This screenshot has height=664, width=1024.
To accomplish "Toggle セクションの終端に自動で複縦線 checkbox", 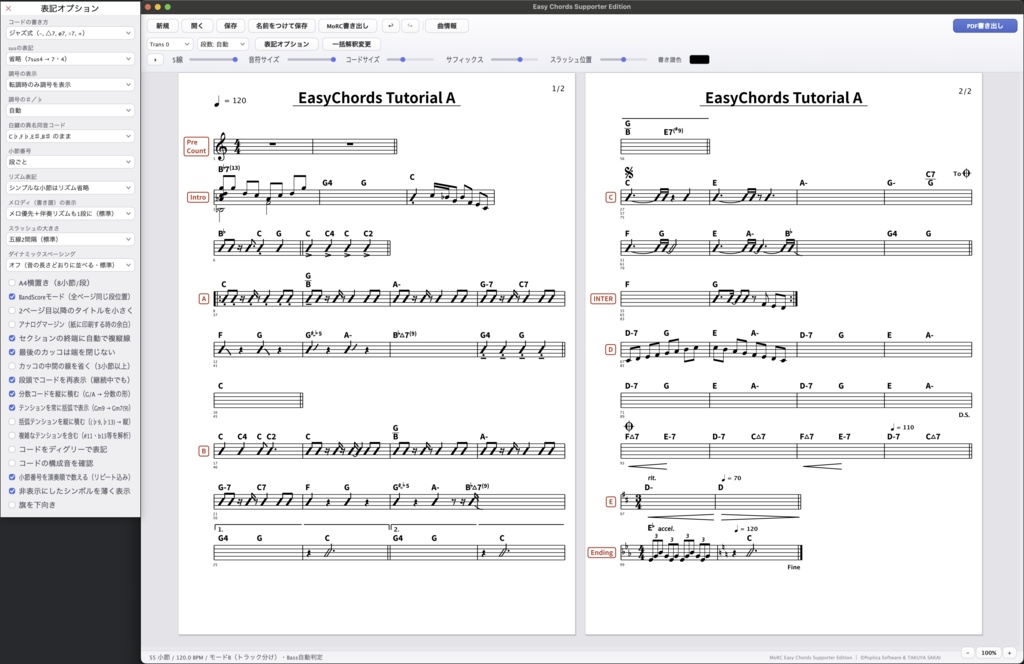I will (x=12, y=338).
